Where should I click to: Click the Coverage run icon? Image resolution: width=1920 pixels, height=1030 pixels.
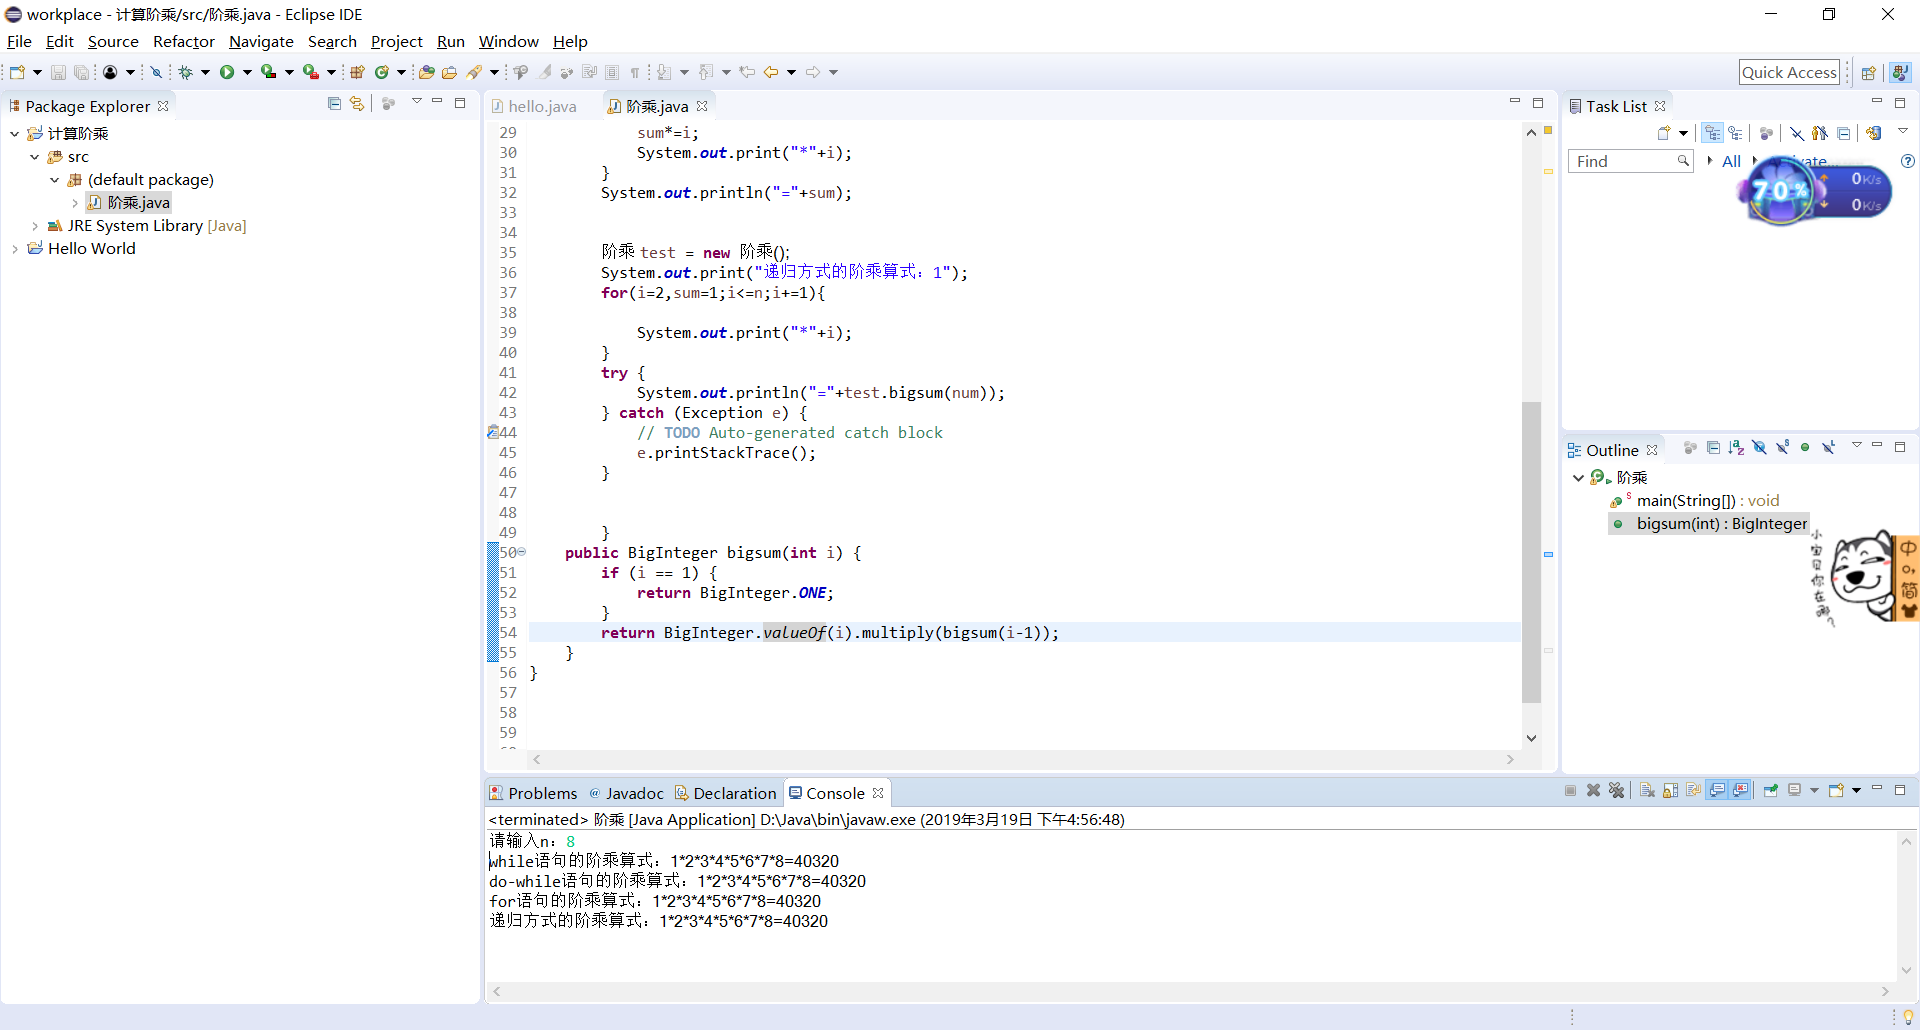[268, 72]
